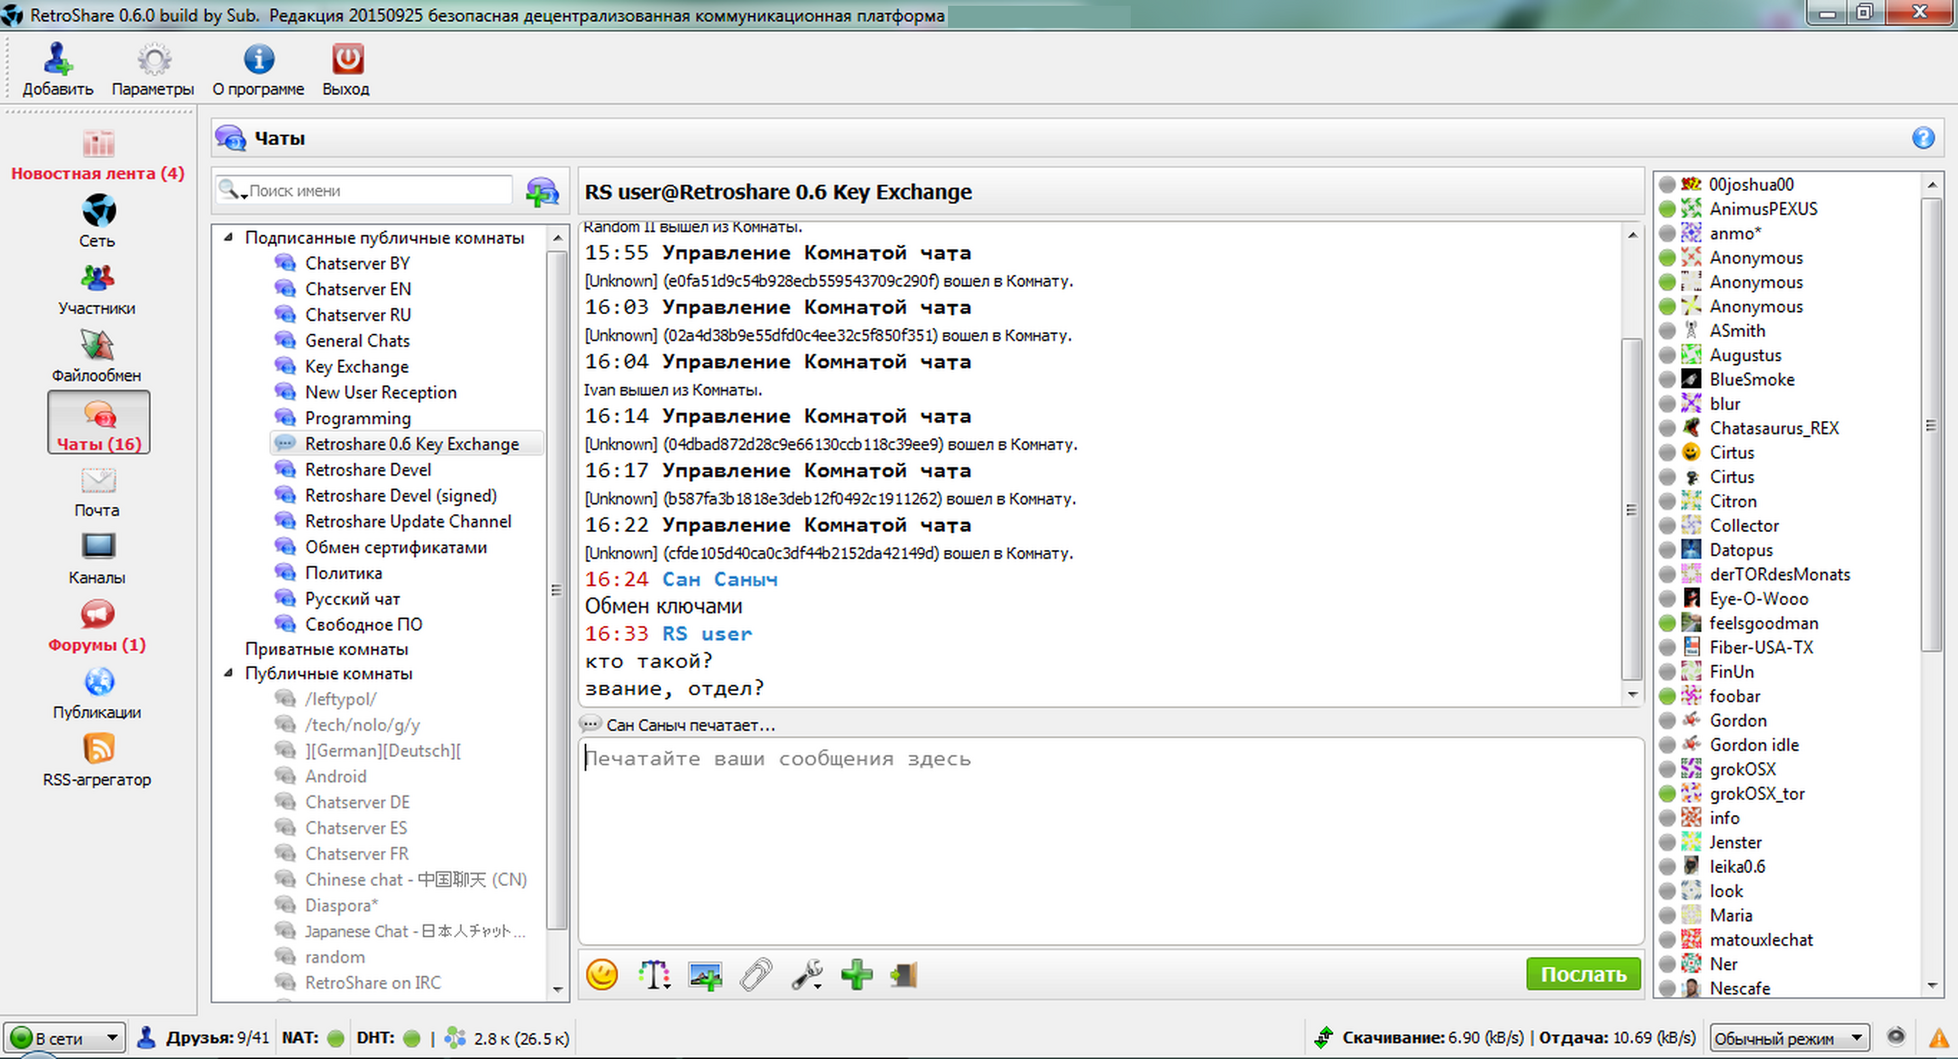Open Публикации section
The height and width of the screenshot is (1059, 1958).
click(98, 694)
